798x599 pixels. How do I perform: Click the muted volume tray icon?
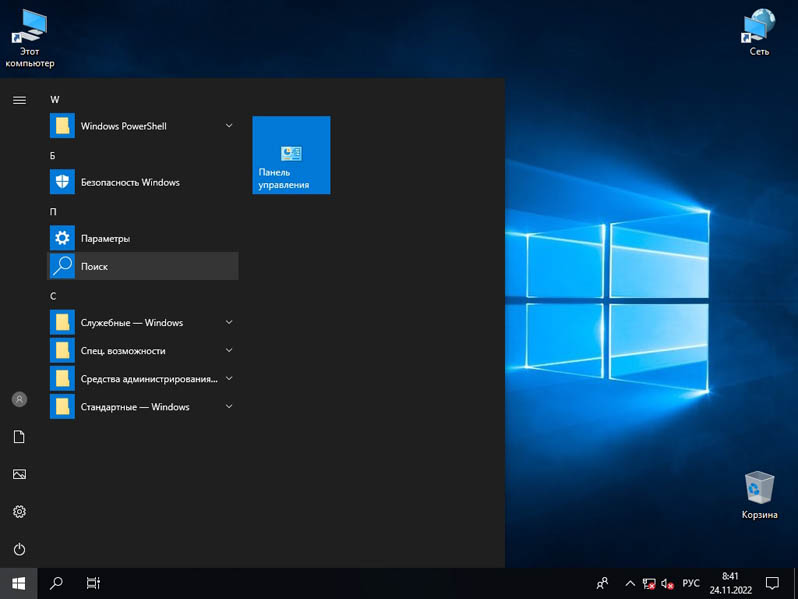click(667, 583)
